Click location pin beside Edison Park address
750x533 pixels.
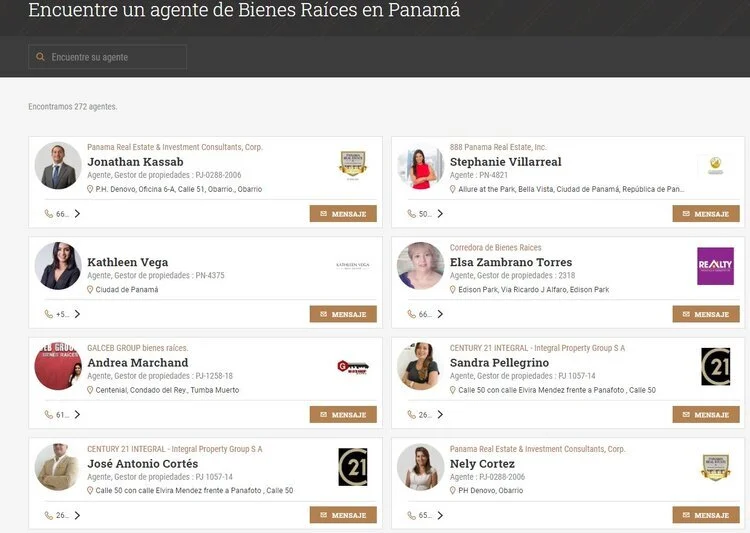pyautogui.click(x=452, y=290)
